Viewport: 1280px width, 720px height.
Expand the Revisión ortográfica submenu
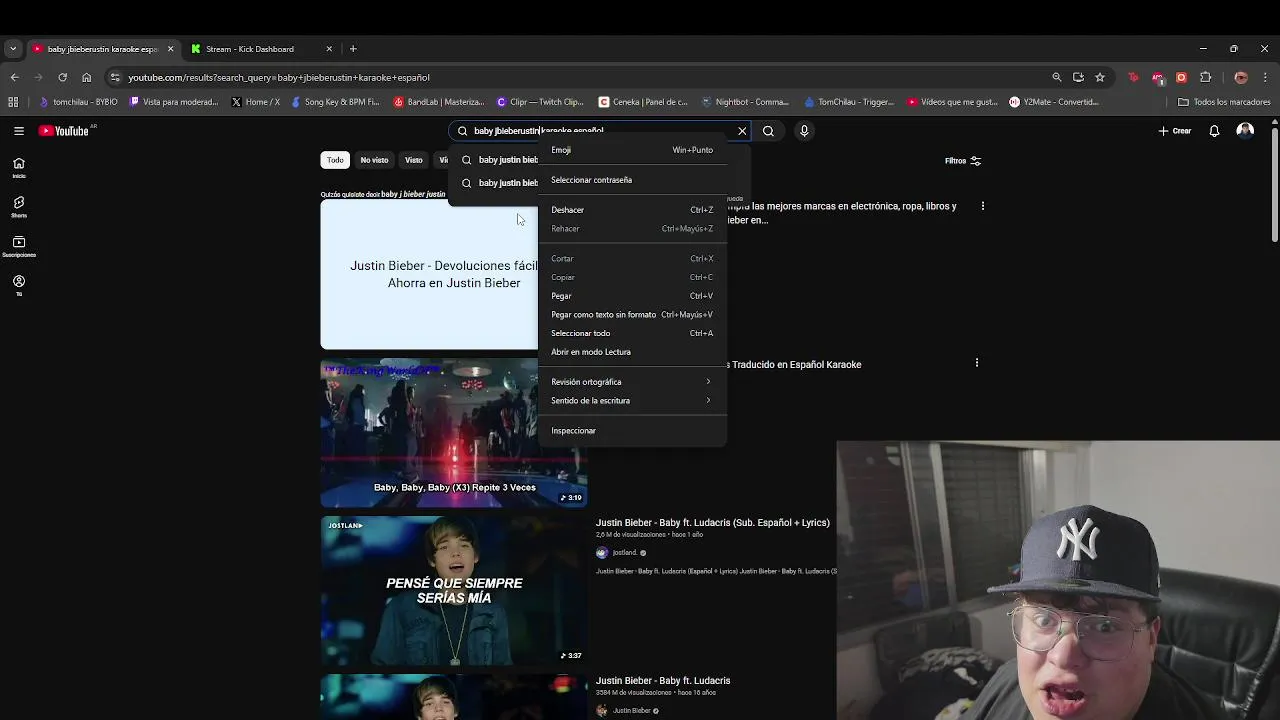pos(632,382)
